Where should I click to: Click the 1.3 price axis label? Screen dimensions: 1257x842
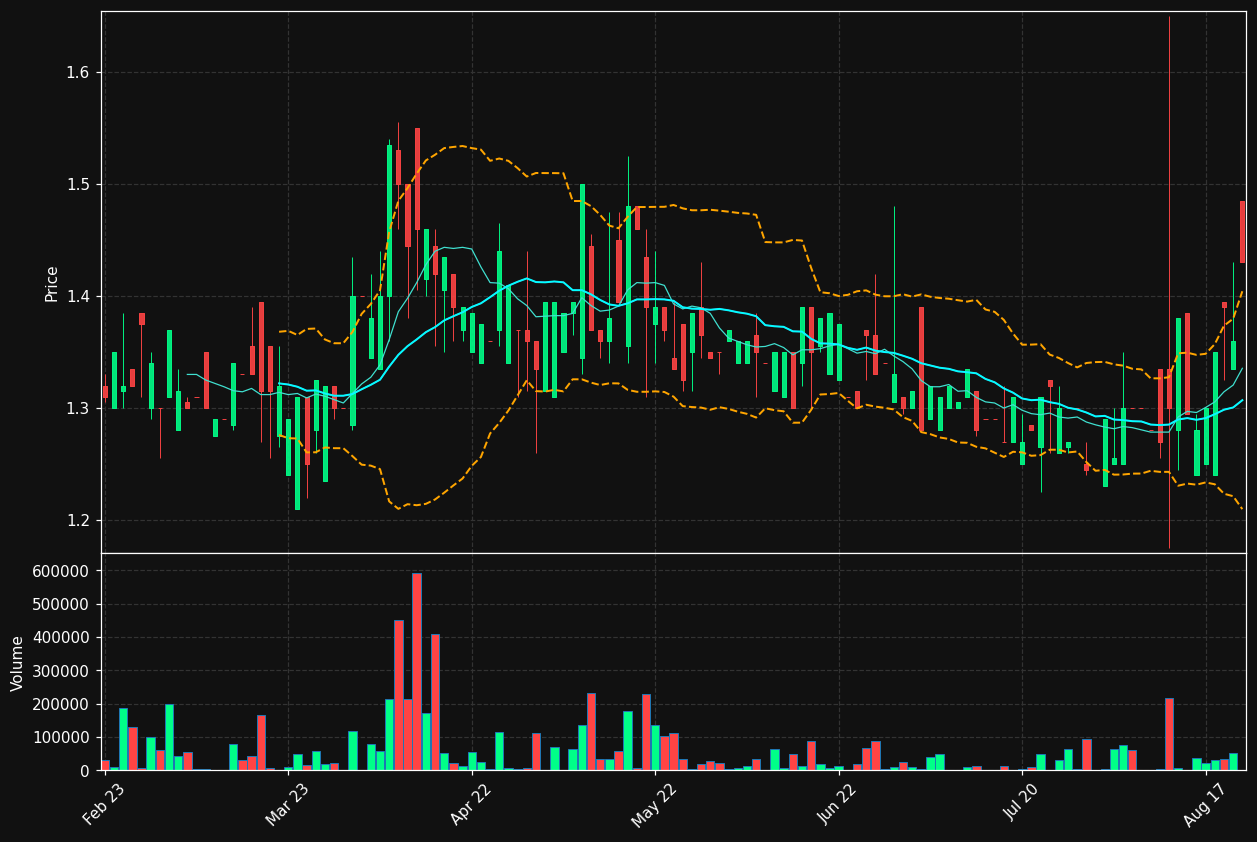click(77, 409)
